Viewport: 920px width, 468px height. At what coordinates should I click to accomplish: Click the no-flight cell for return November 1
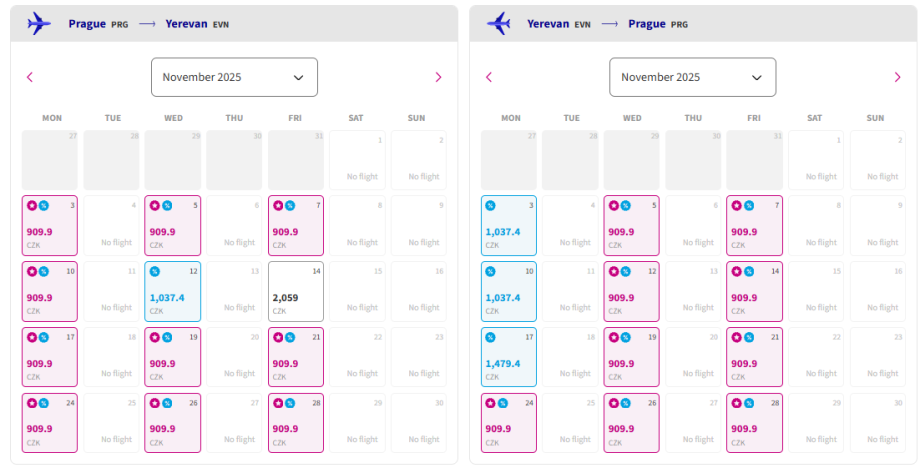(x=815, y=161)
